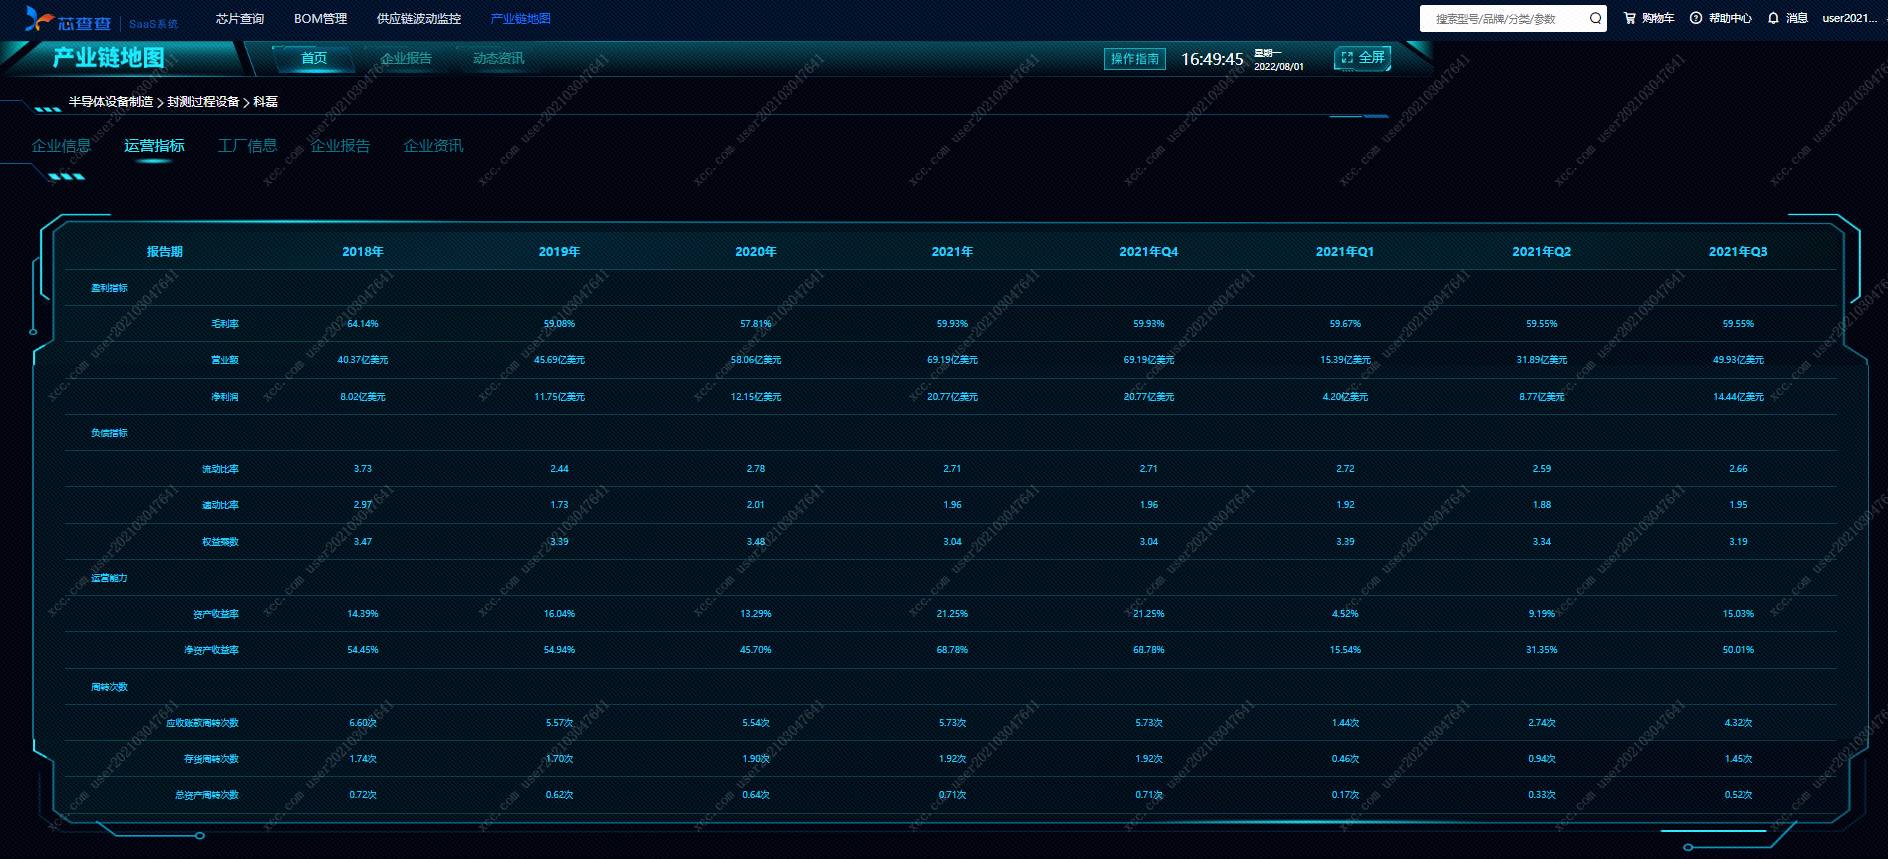Go to BOM管理 menu

coord(320,19)
